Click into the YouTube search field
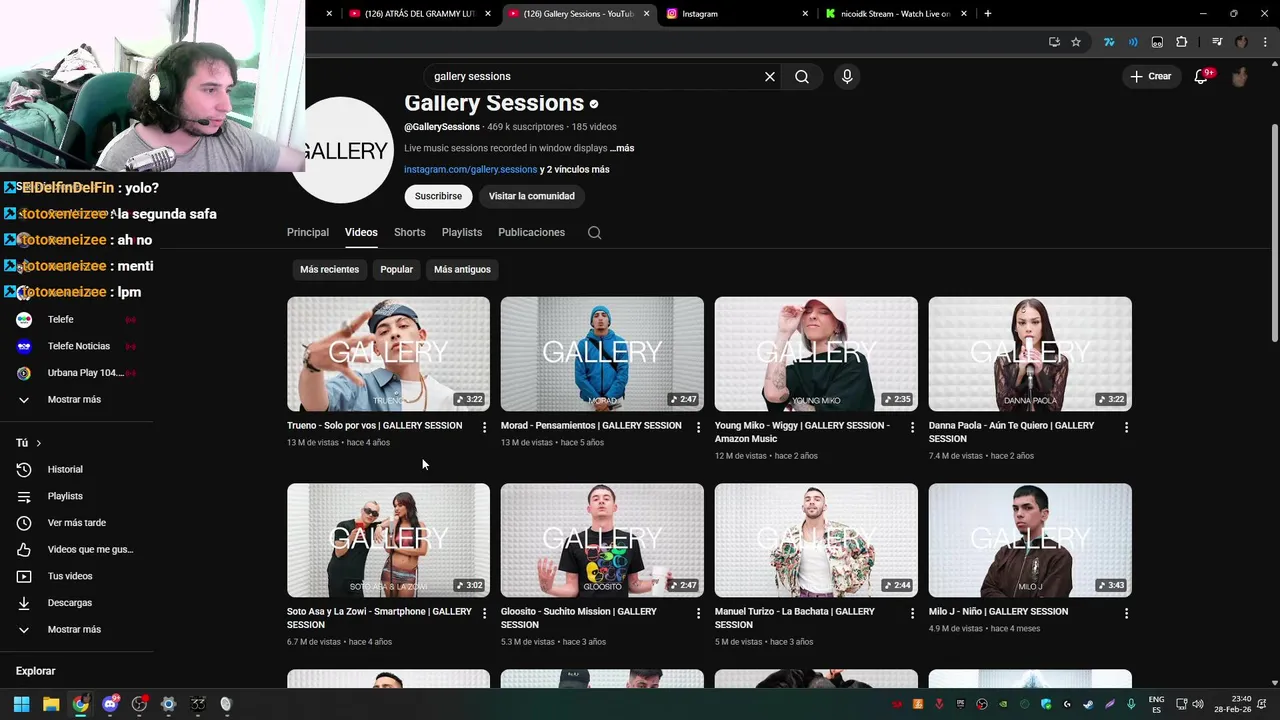This screenshot has width=1280, height=720. [595, 76]
